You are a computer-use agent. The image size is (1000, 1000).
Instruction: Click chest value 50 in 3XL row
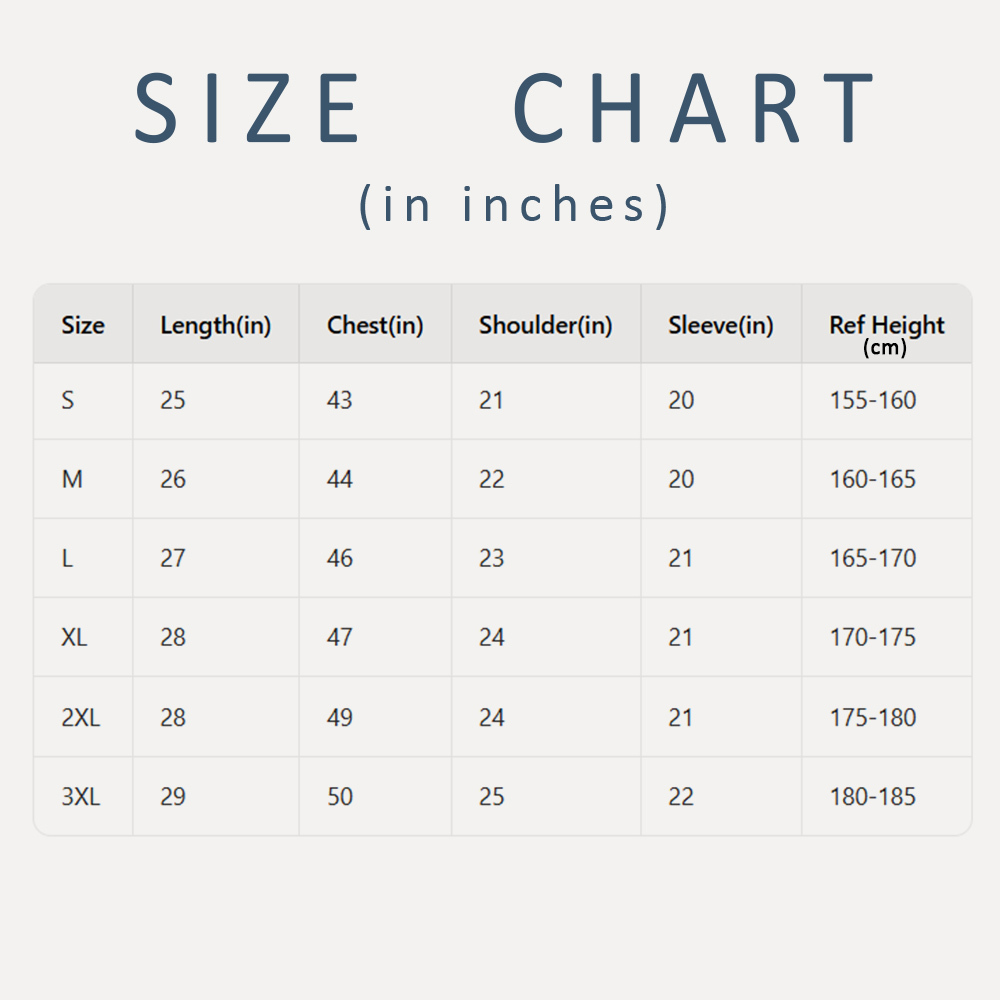coord(339,797)
